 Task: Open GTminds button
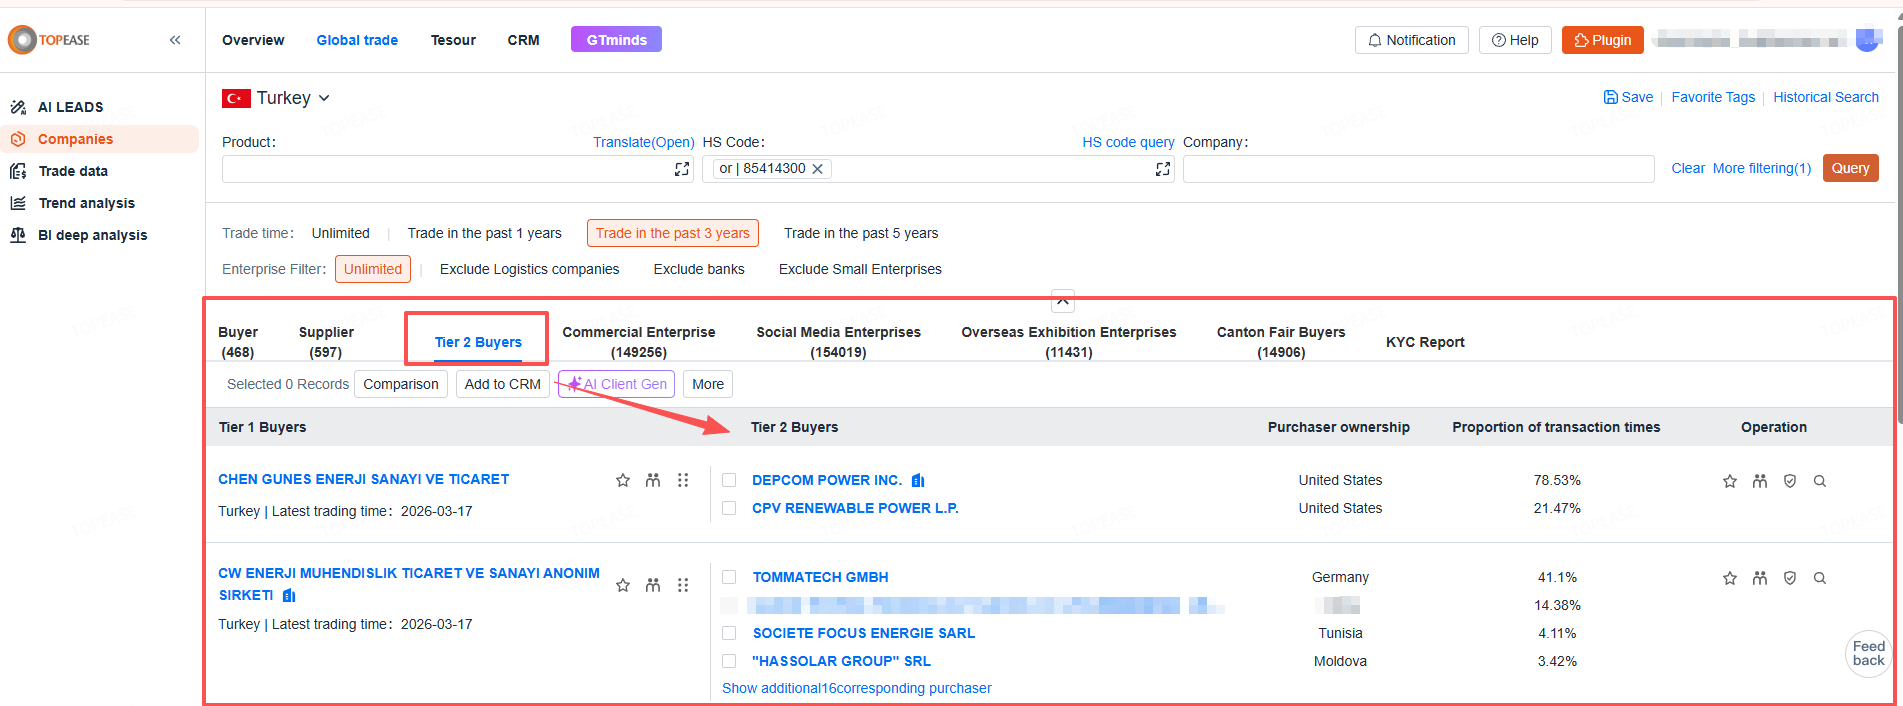coord(616,40)
